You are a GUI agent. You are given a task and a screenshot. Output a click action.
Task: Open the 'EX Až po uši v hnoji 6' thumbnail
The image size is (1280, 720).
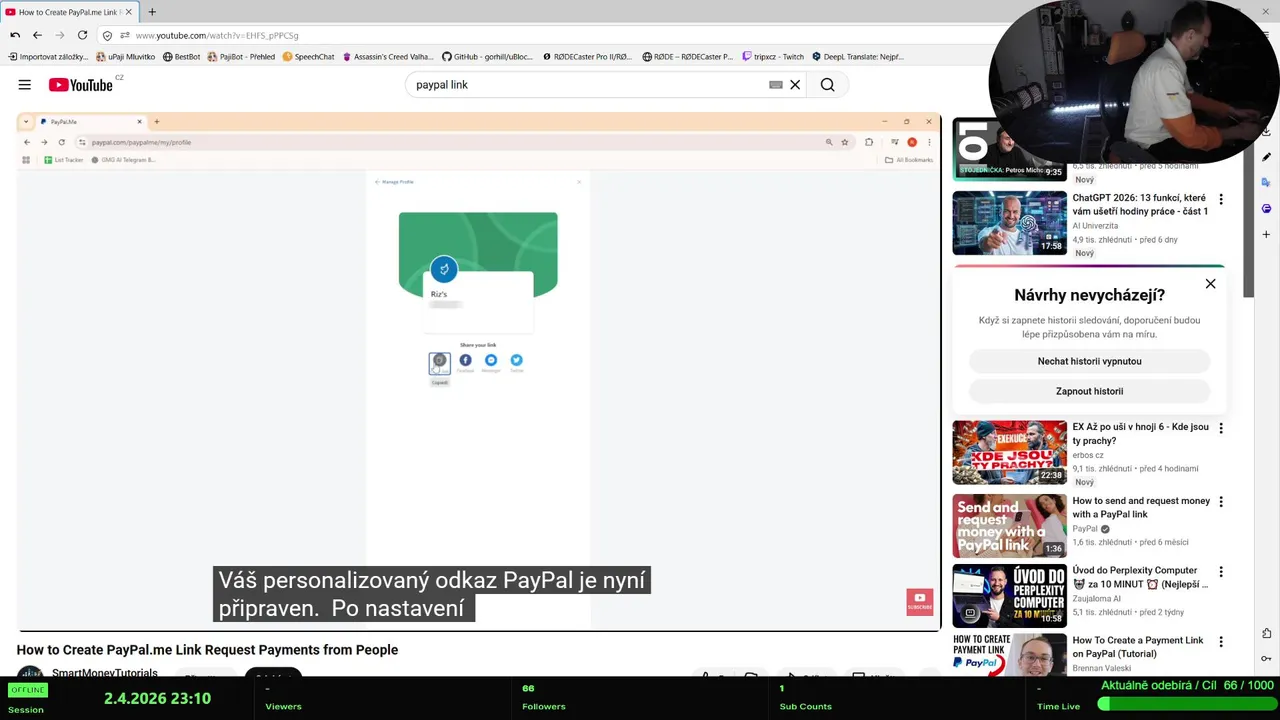[1009, 452]
